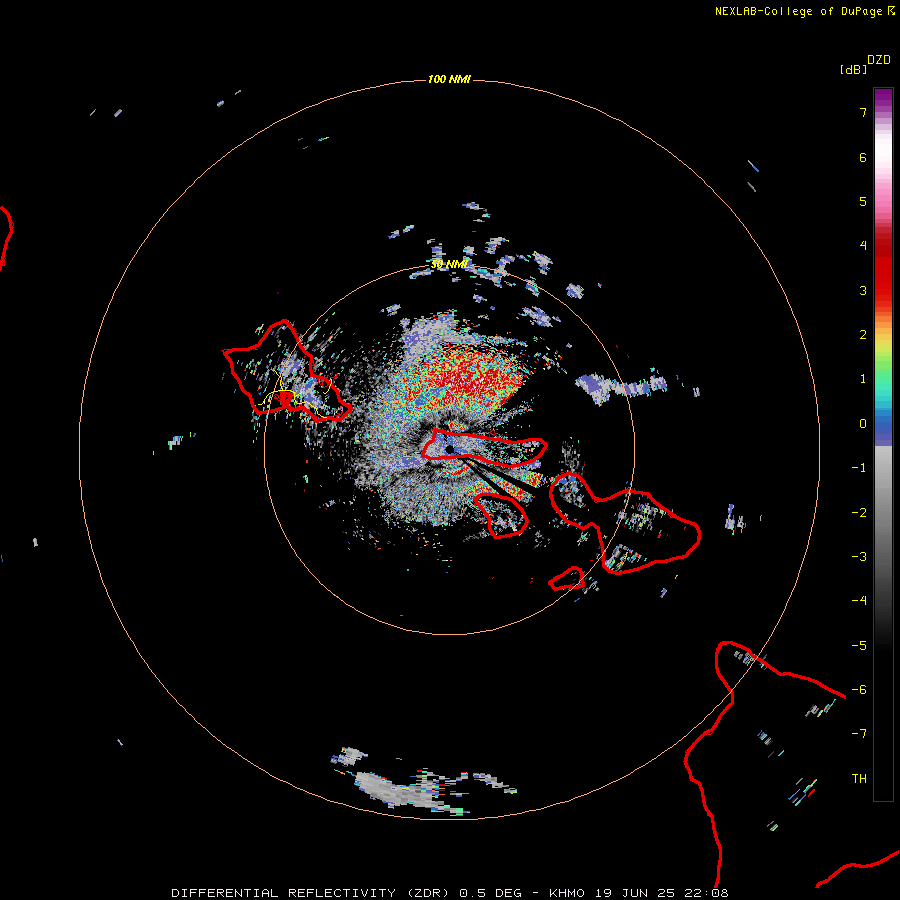Click the TH label on color scale
Image resolution: width=900 pixels, height=900 pixels.
click(859, 779)
